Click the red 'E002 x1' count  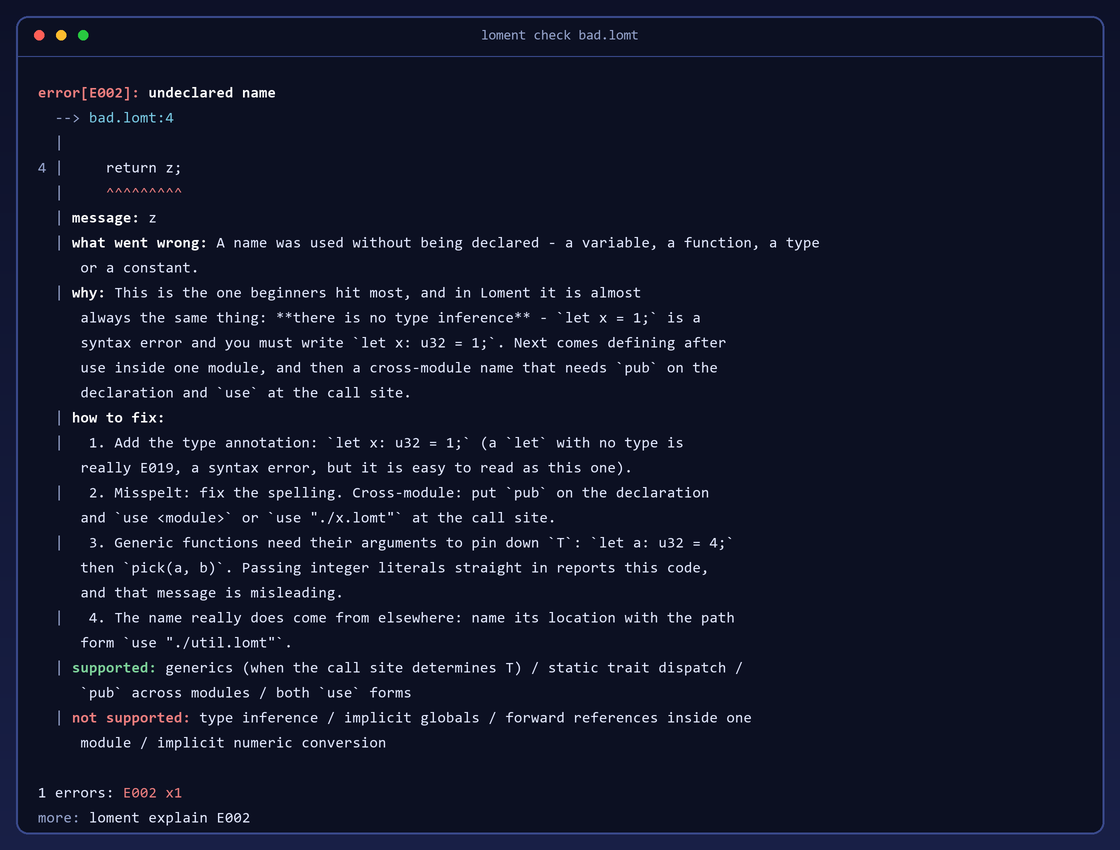pos(152,793)
